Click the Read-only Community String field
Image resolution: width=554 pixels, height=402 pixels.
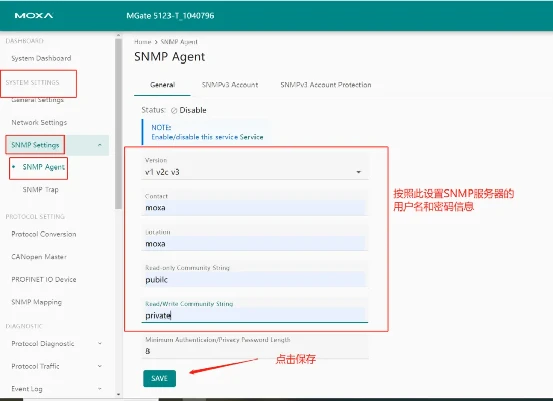click(x=254, y=280)
